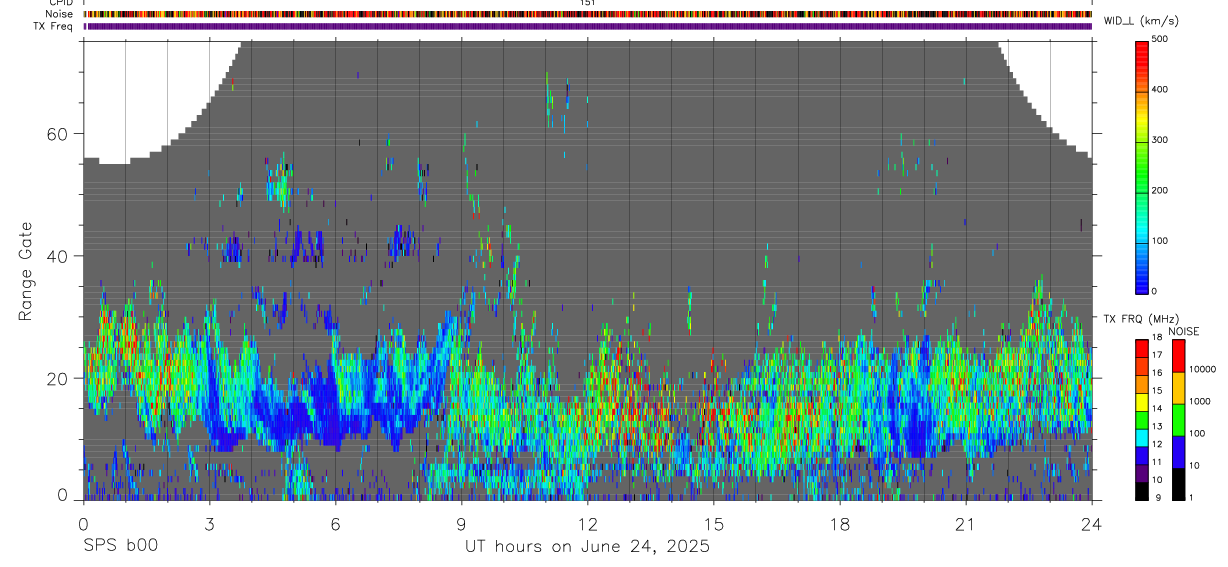1228x567 pixels.
Task: Click the cyan swatch in TX FRQ legend
Action: tap(1142, 437)
